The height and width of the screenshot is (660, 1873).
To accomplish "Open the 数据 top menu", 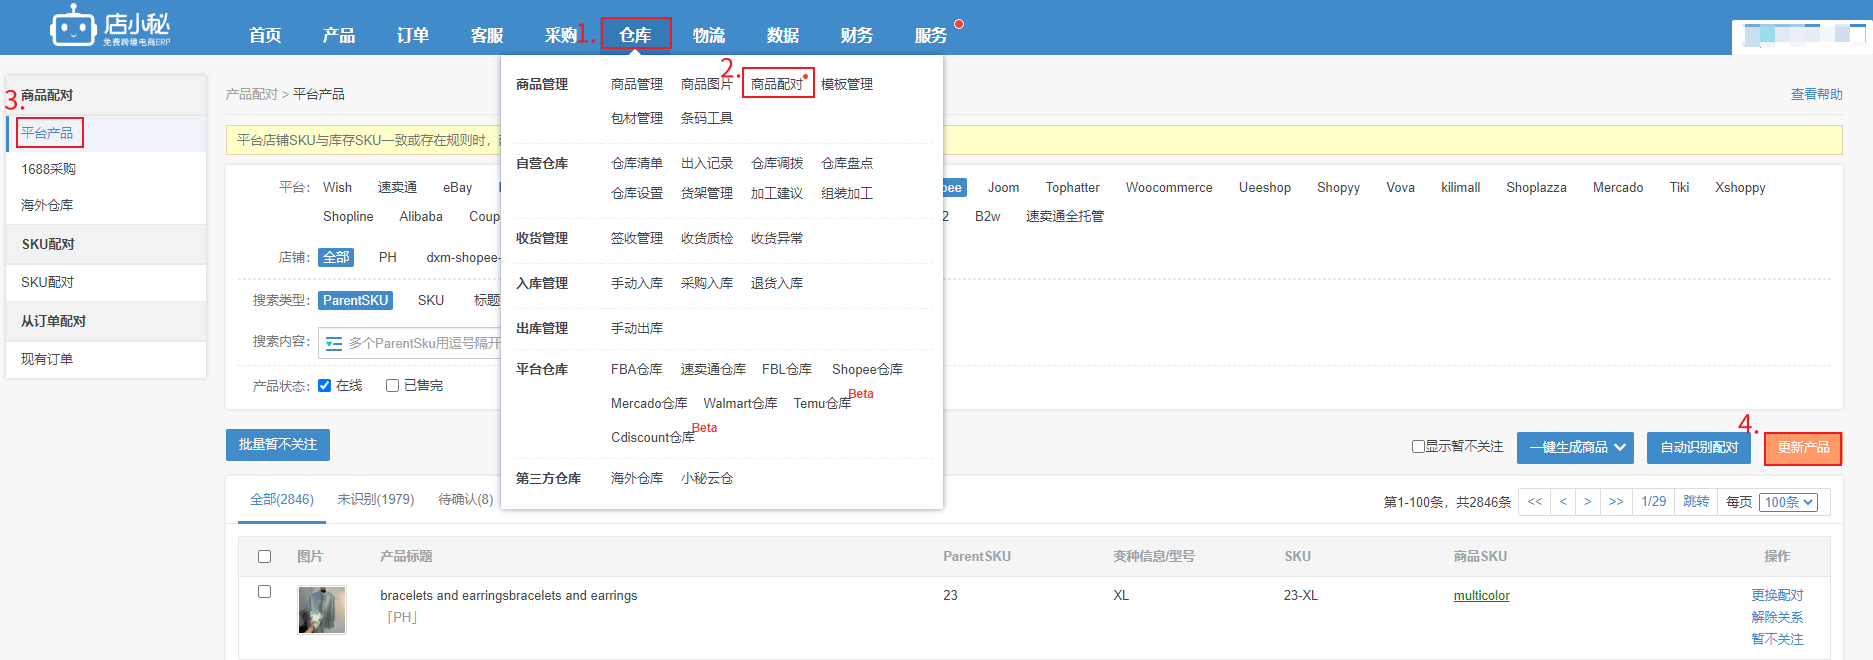I will click(x=783, y=35).
